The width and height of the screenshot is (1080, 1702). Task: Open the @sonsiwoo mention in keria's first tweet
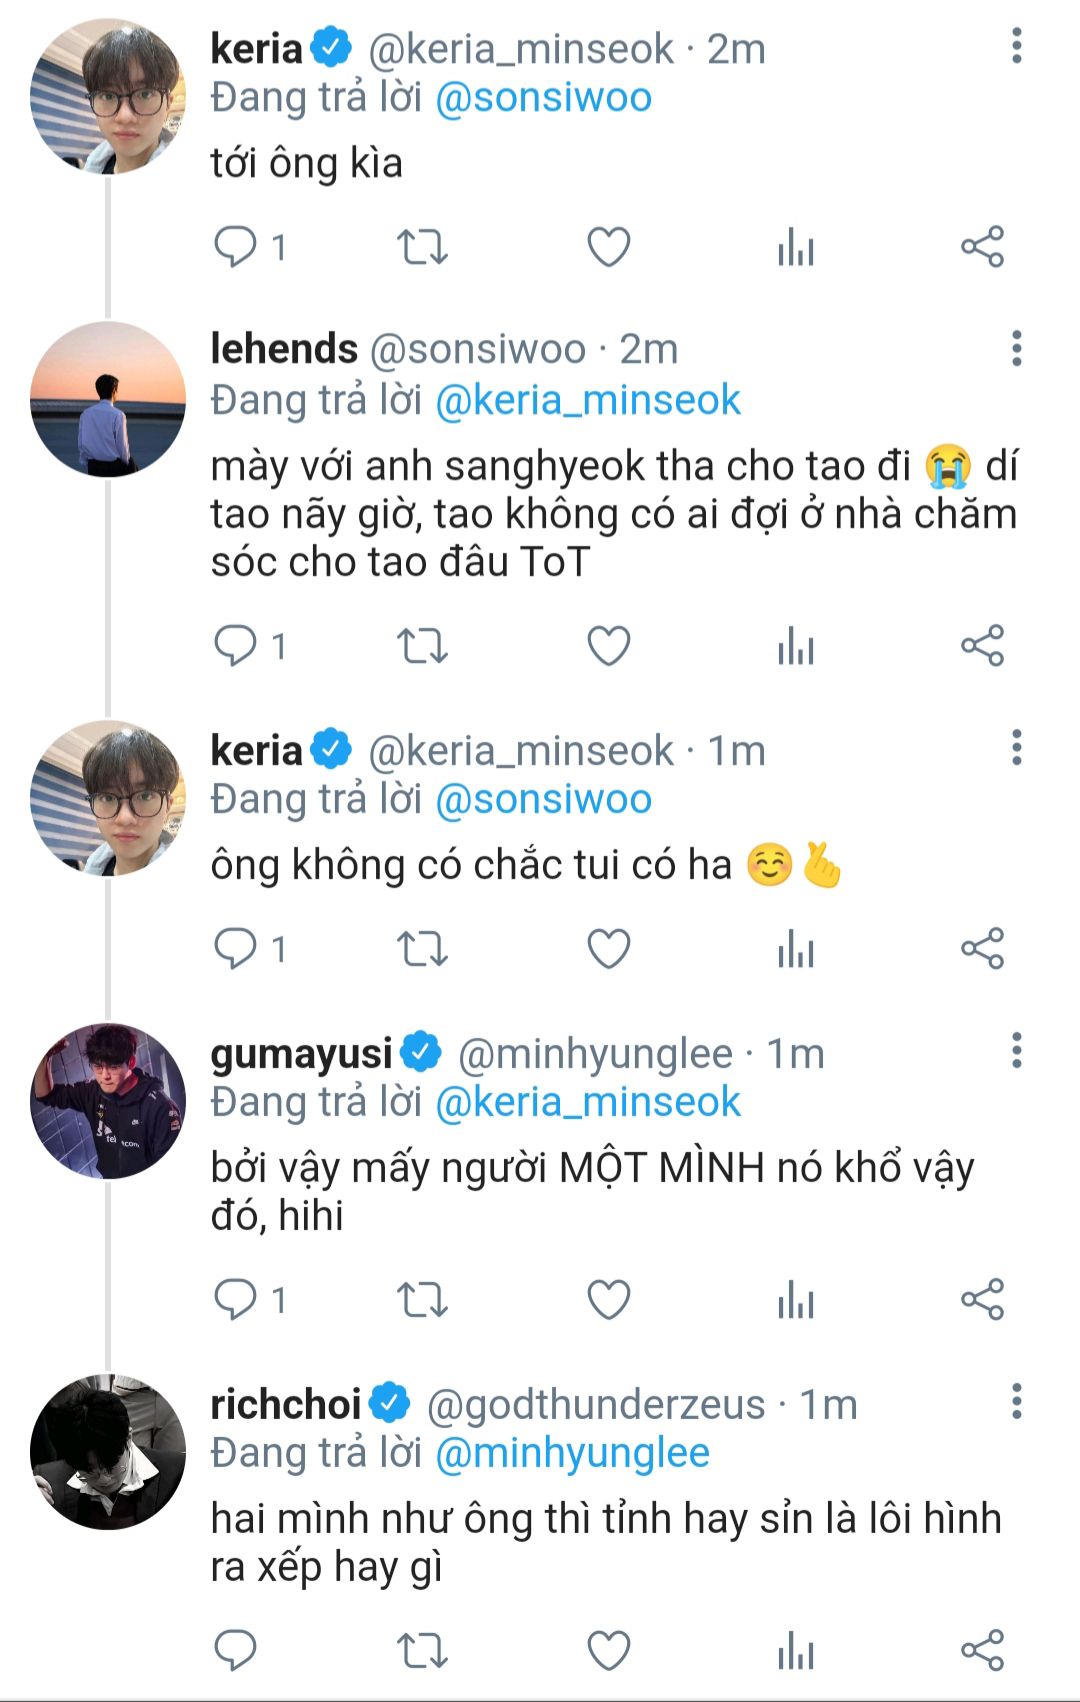point(544,98)
